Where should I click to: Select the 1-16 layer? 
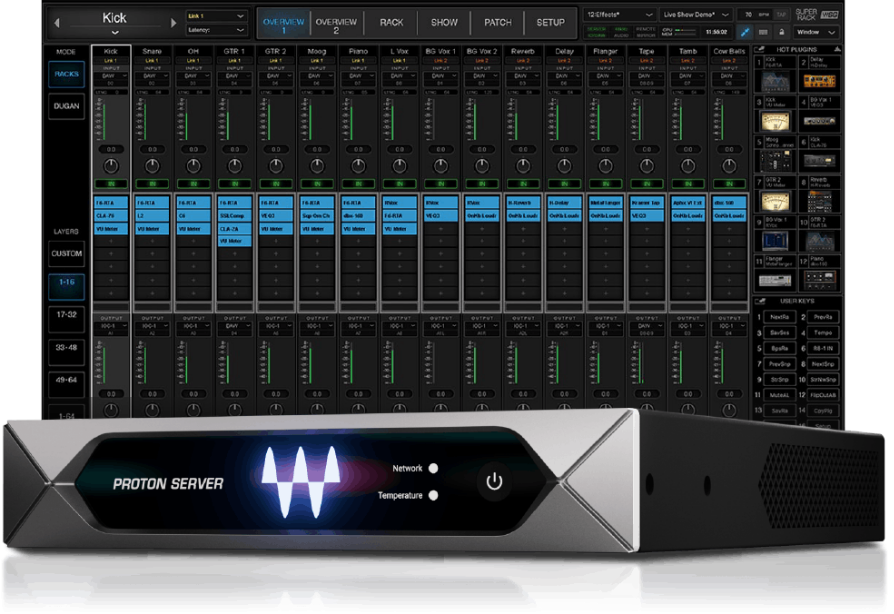(67, 286)
